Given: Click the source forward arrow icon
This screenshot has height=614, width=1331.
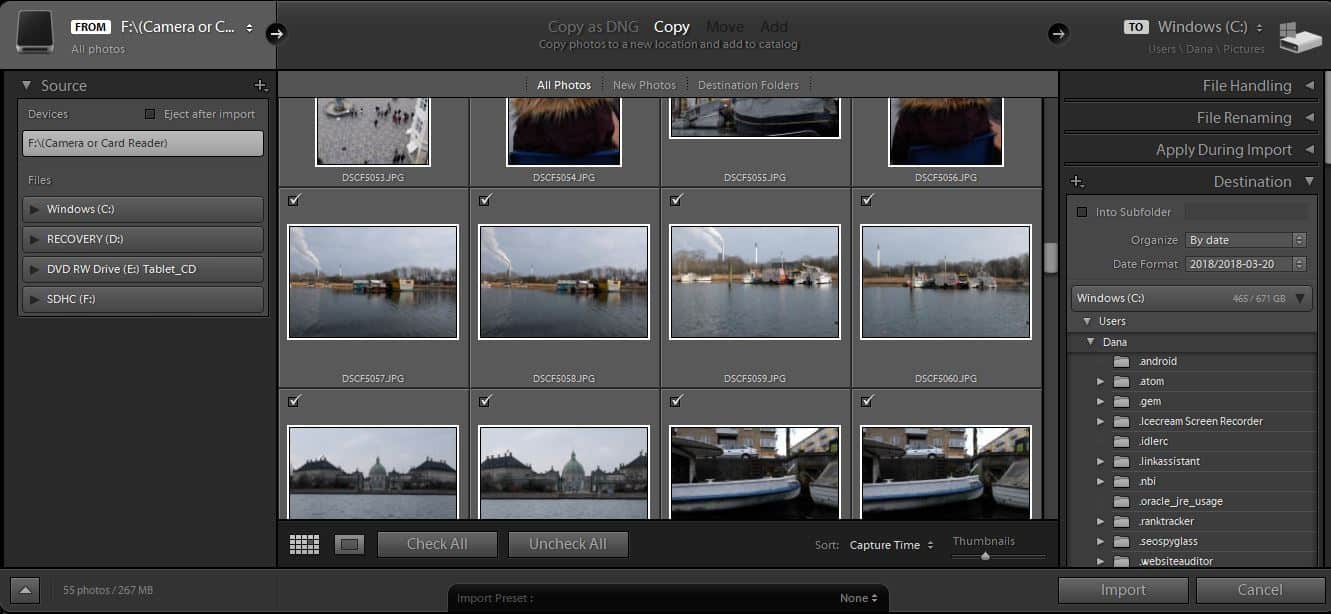Looking at the screenshot, I should tap(277, 34).
